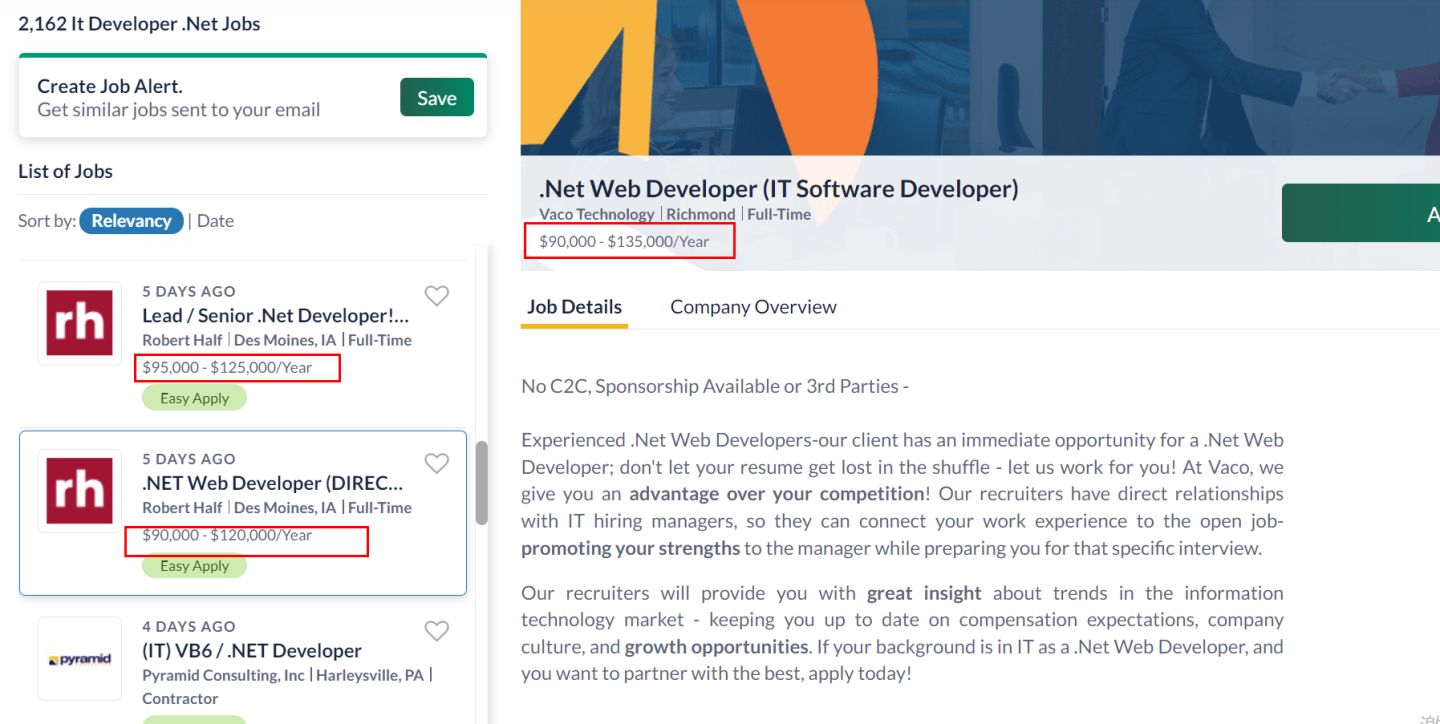The height and width of the screenshot is (724, 1440).
Task: Open Lead / Senior .Net Developer job title
Action: click(275, 316)
